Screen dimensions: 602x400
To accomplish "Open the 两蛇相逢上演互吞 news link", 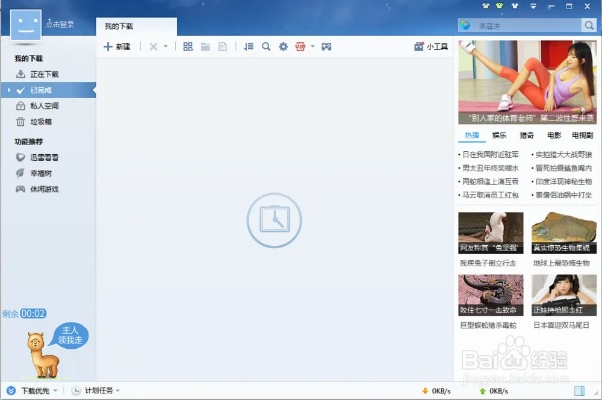I will tap(490, 181).
